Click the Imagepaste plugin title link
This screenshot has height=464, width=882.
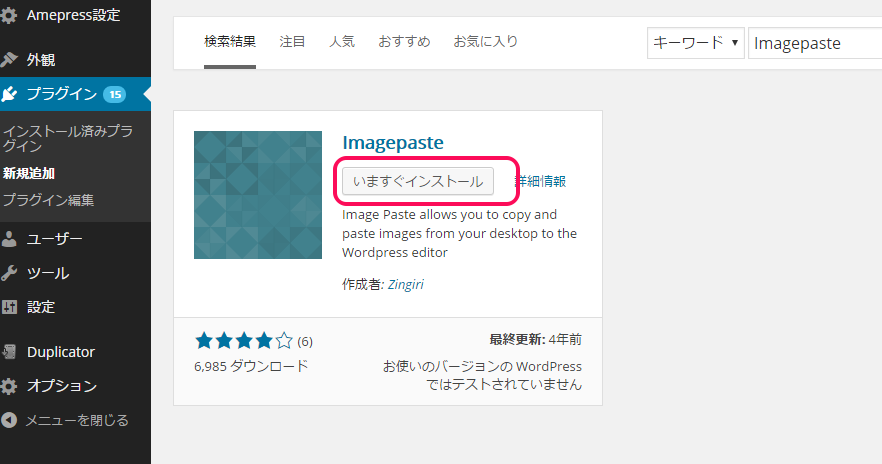pyautogui.click(x=392, y=142)
